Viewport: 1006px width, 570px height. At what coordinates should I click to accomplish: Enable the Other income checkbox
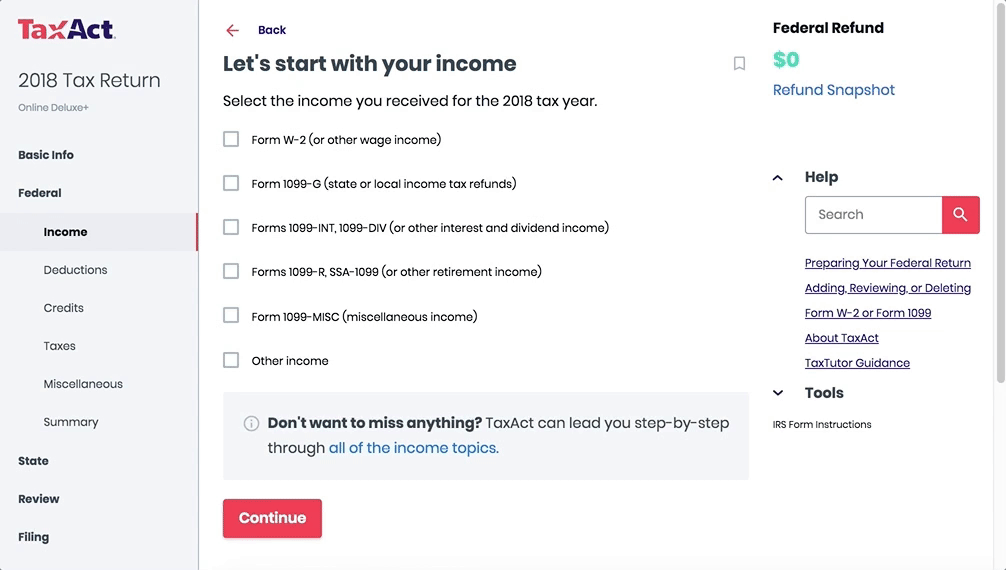(231, 360)
